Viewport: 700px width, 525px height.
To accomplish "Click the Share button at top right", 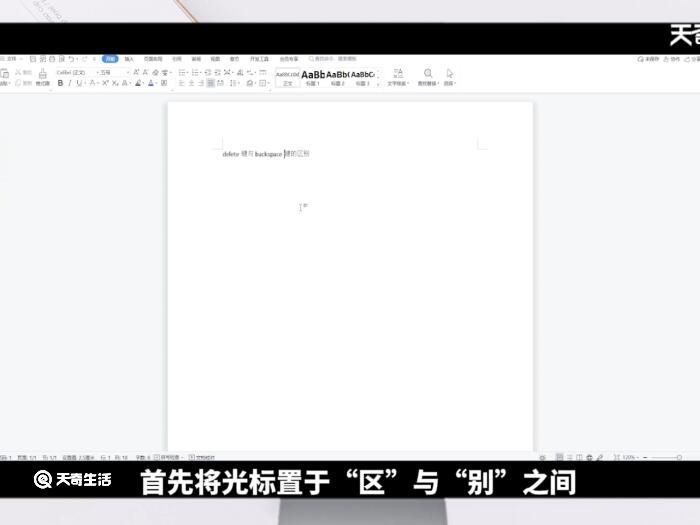I will click(692, 59).
